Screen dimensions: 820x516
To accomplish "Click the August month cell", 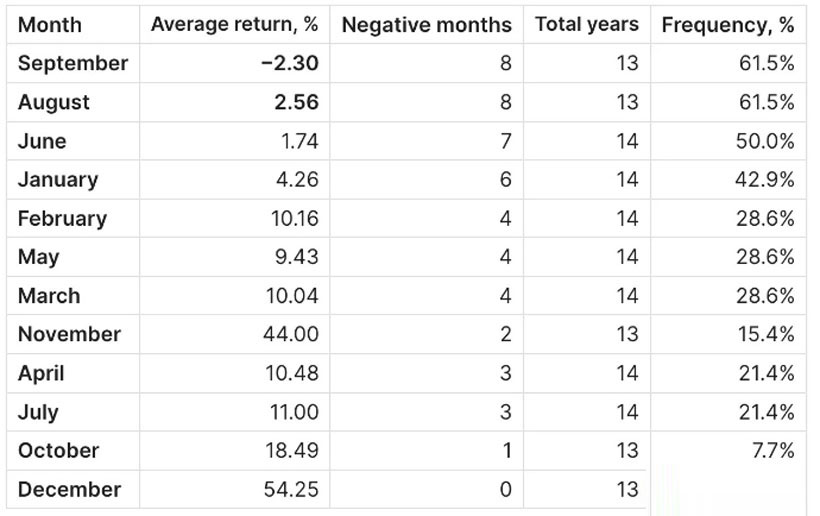I will click(x=54, y=103).
